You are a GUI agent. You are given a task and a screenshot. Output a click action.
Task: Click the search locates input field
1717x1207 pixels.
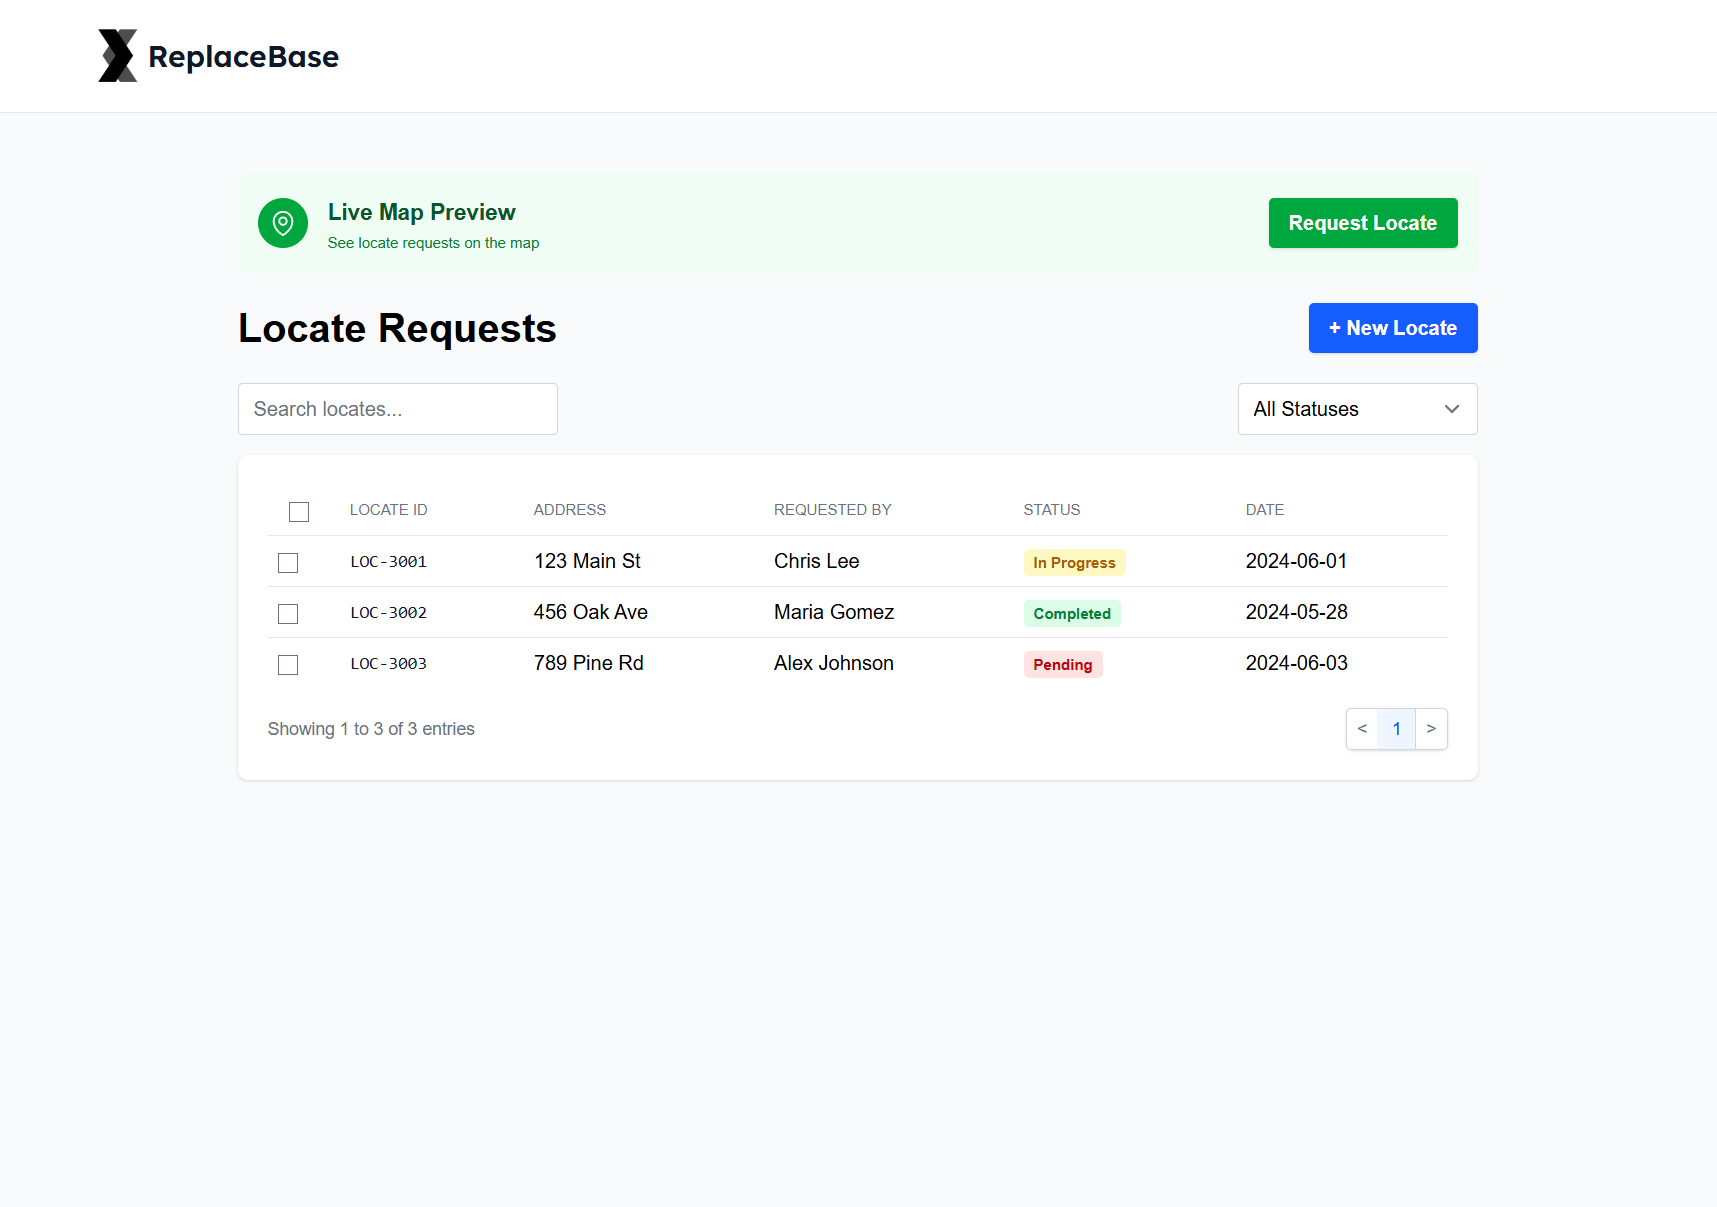click(x=397, y=409)
